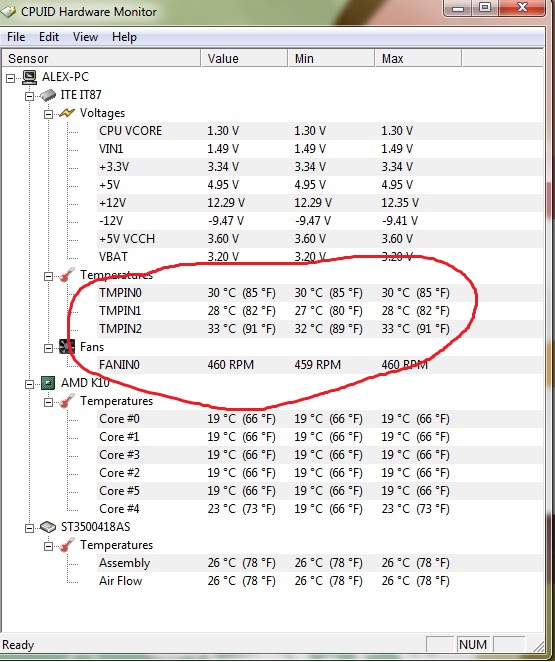Select the VBAT voltage row
555x662 pixels.
[320, 257]
